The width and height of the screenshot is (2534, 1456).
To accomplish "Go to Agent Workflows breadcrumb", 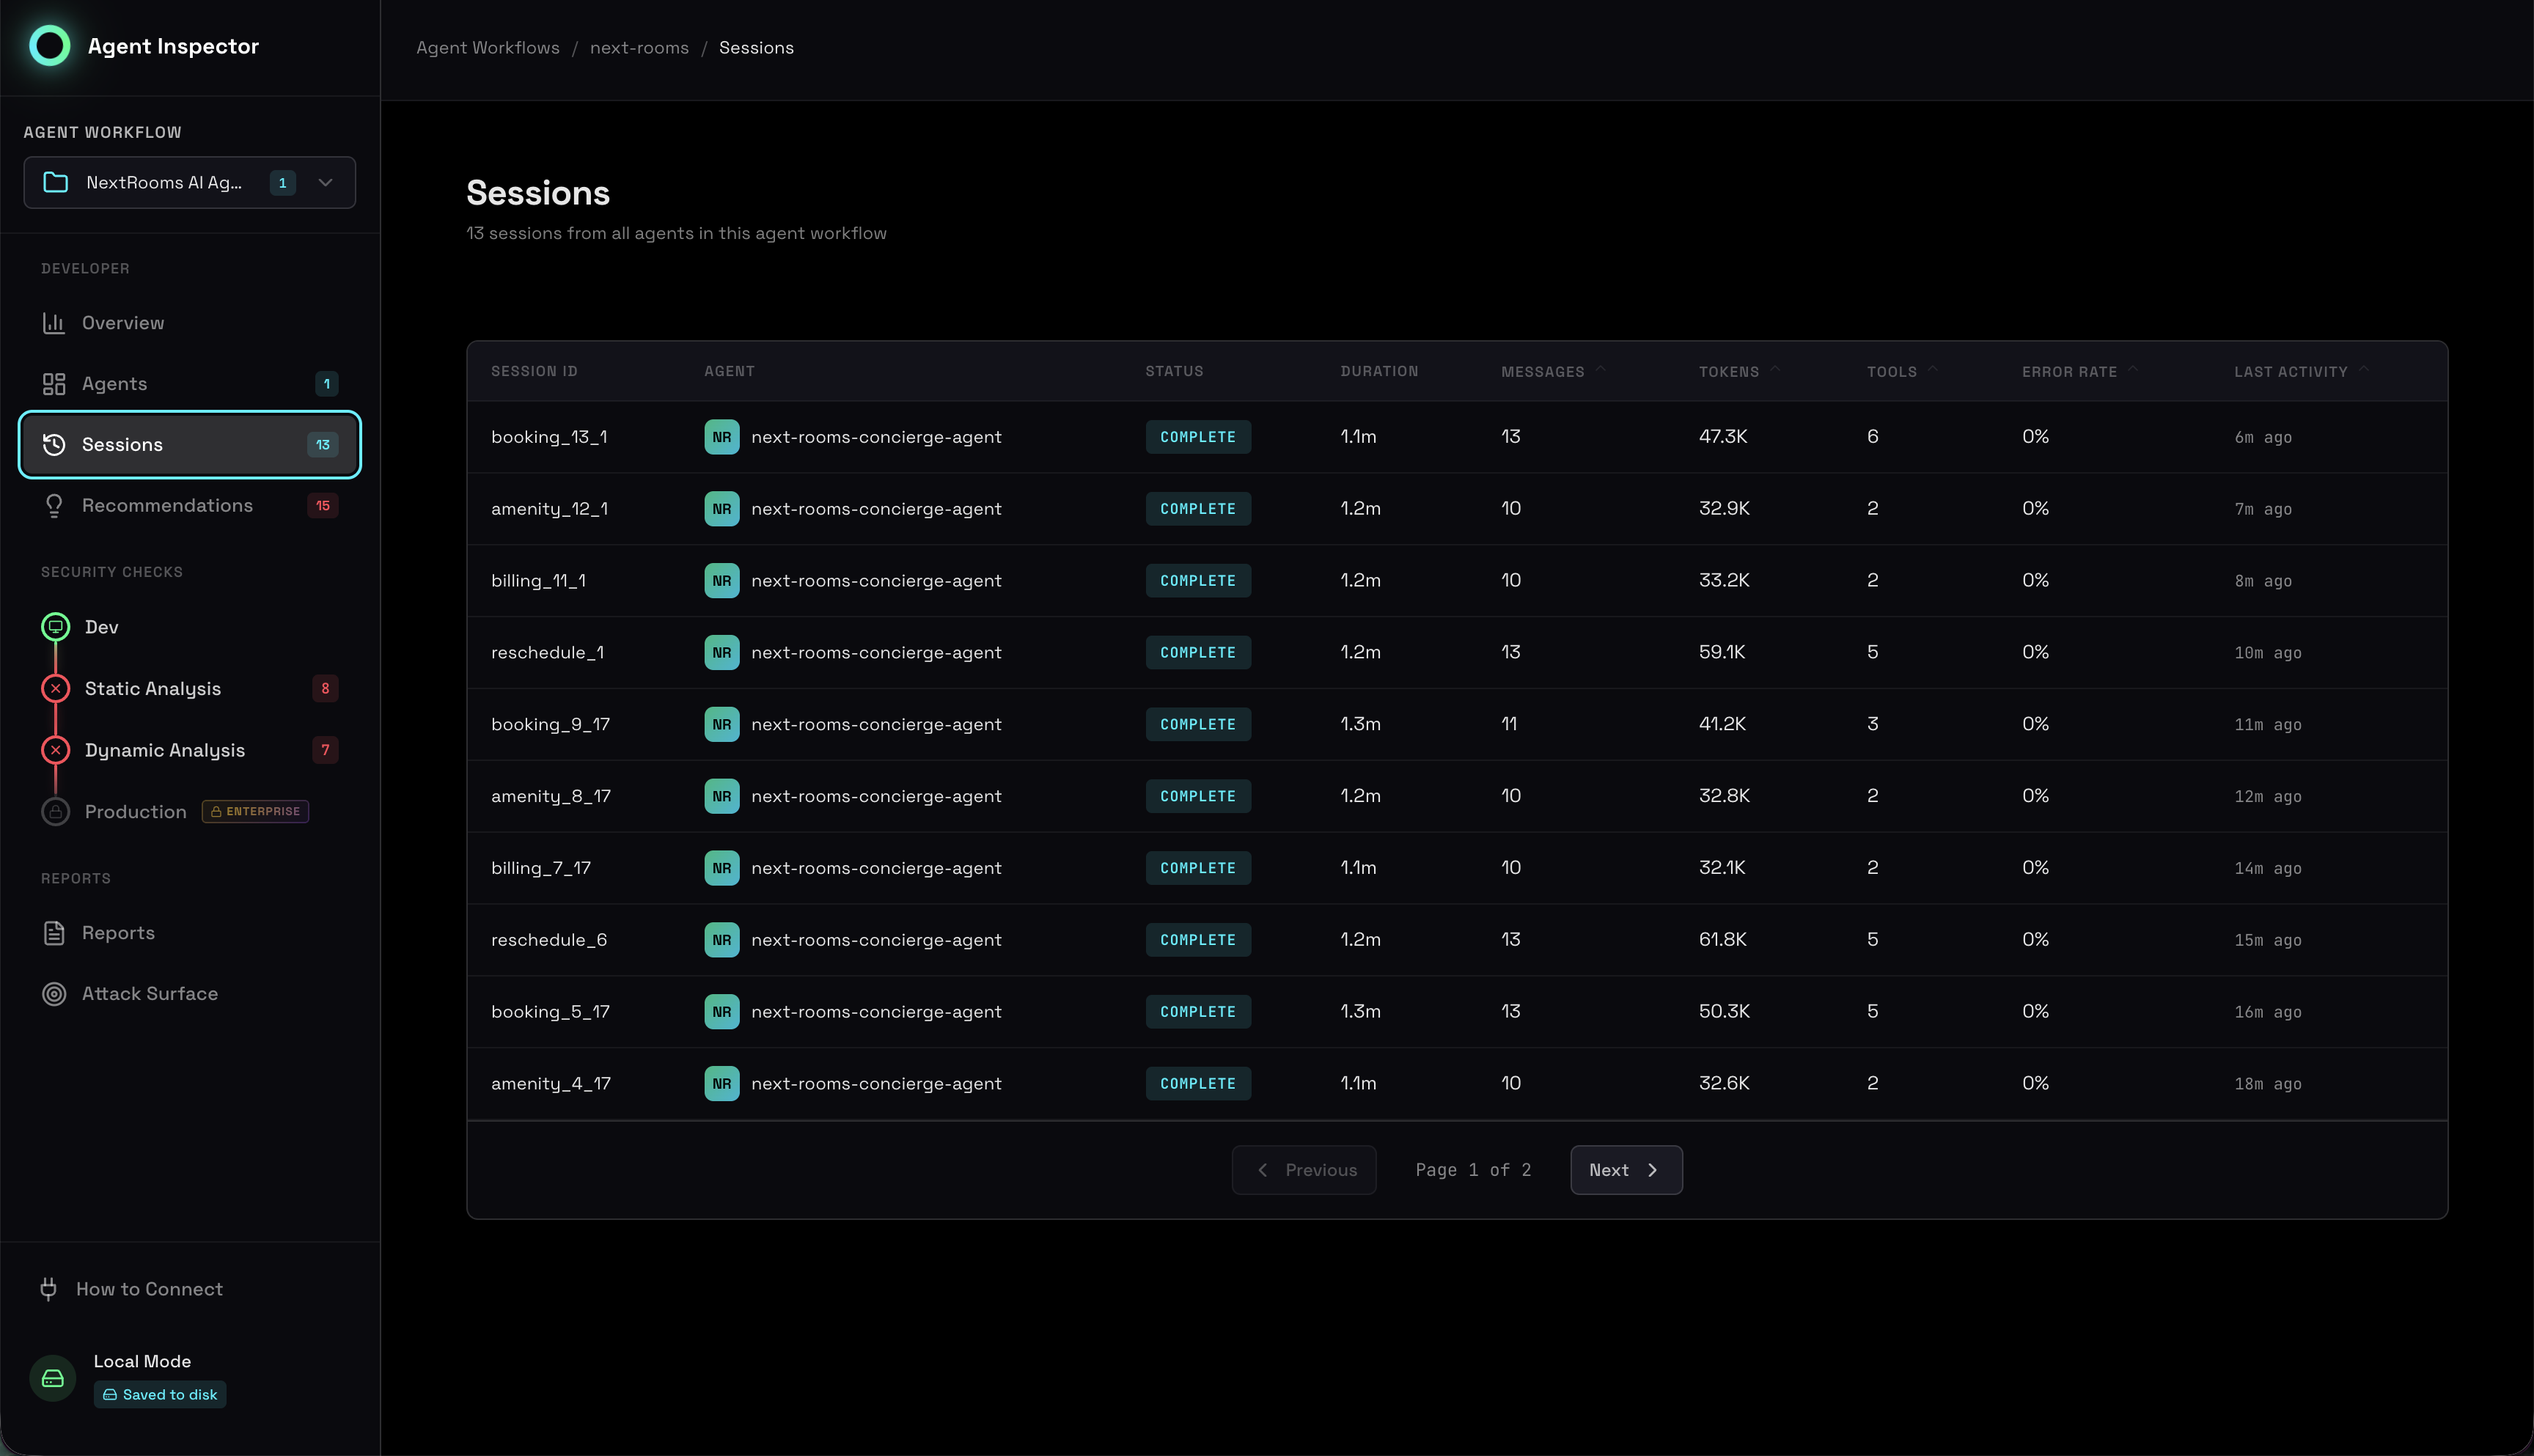I will [487, 48].
